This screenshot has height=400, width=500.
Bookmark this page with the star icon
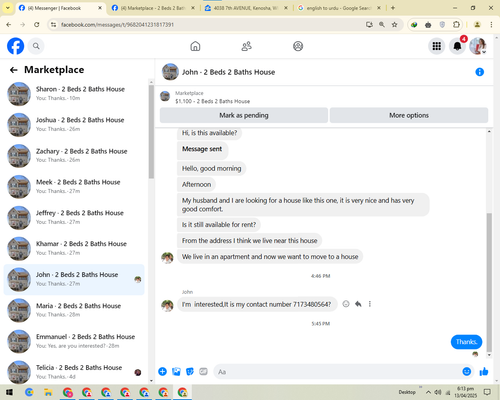point(395,25)
